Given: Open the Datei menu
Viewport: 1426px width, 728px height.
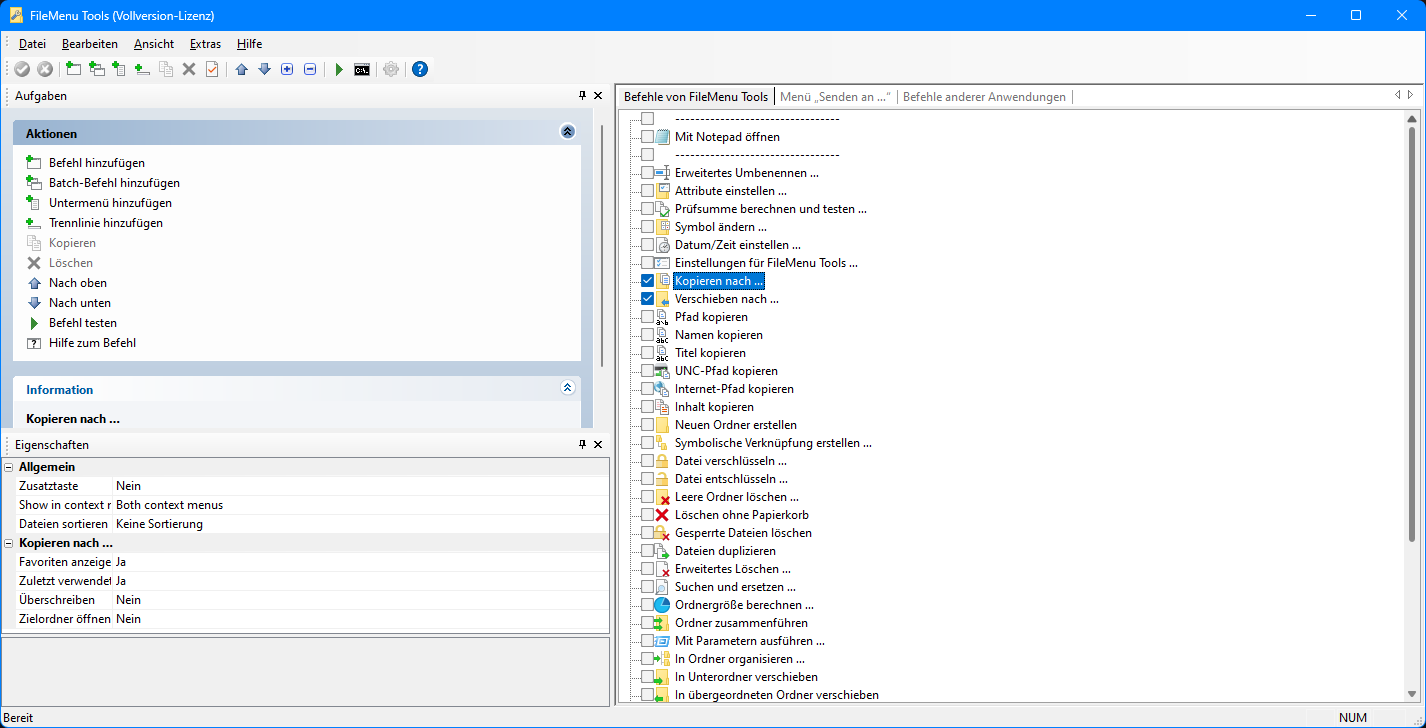Looking at the screenshot, I should pyautogui.click(x=32, y=44).
